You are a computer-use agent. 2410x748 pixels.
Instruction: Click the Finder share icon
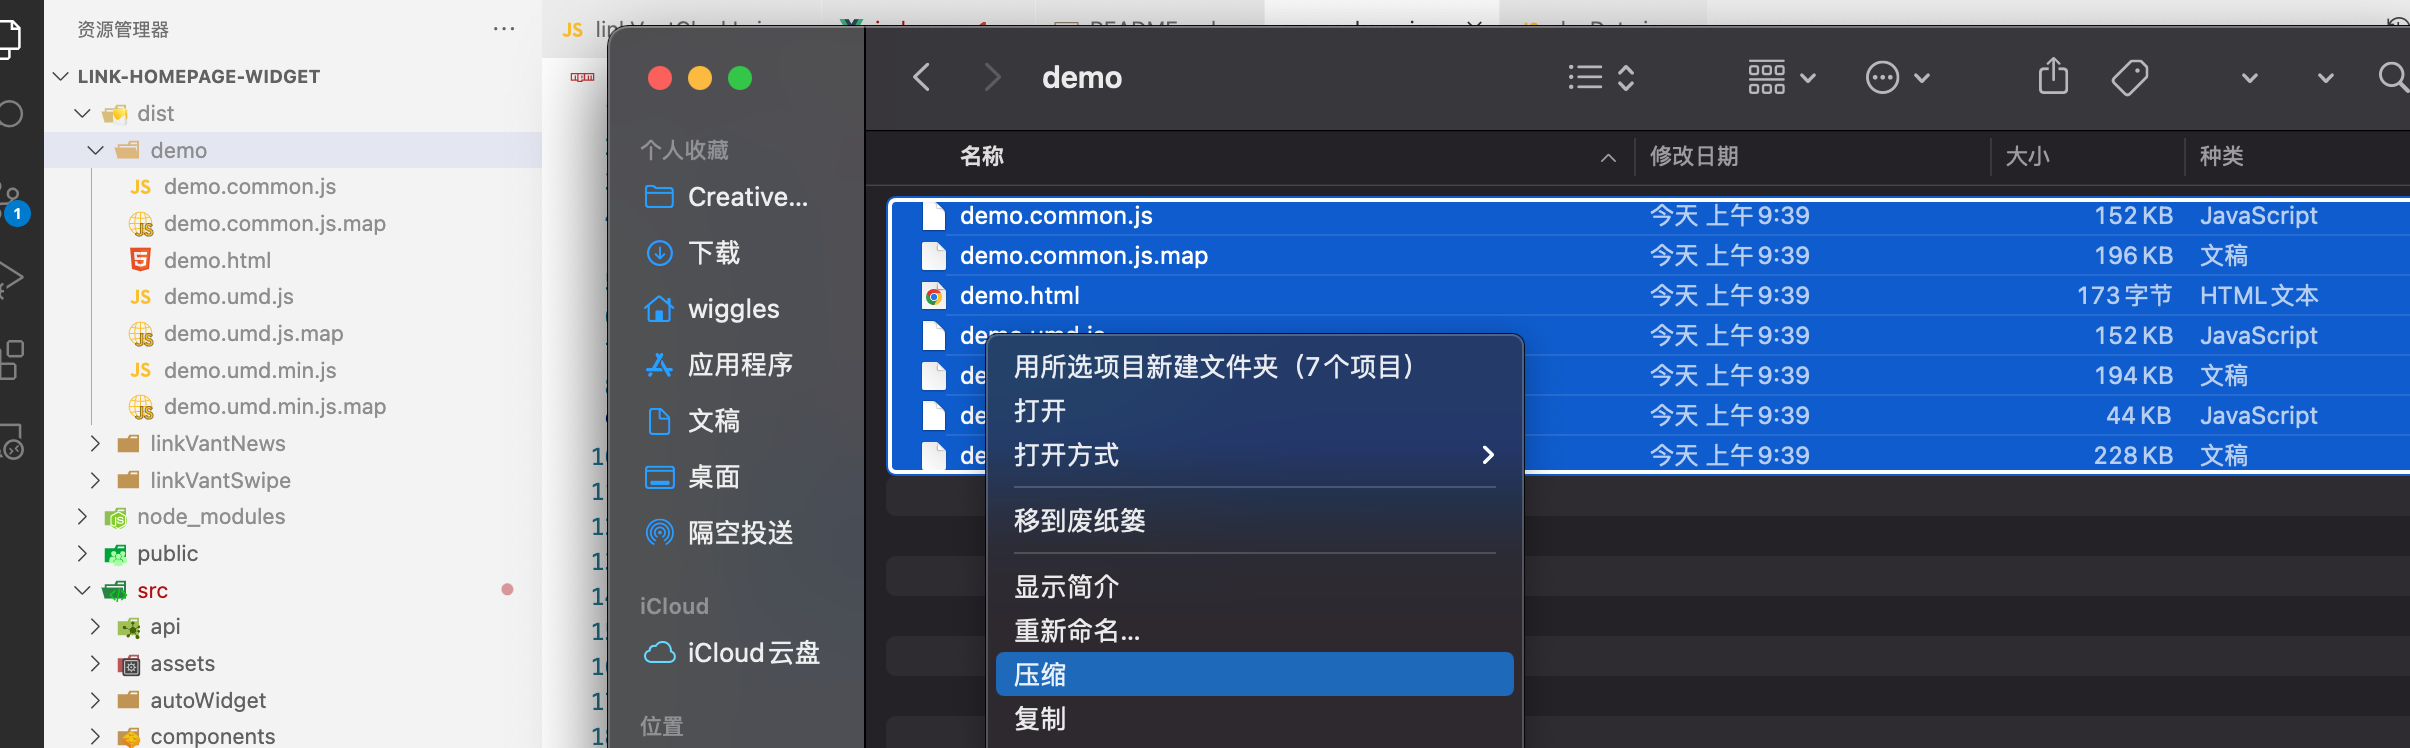click(x=2052, y=77)
